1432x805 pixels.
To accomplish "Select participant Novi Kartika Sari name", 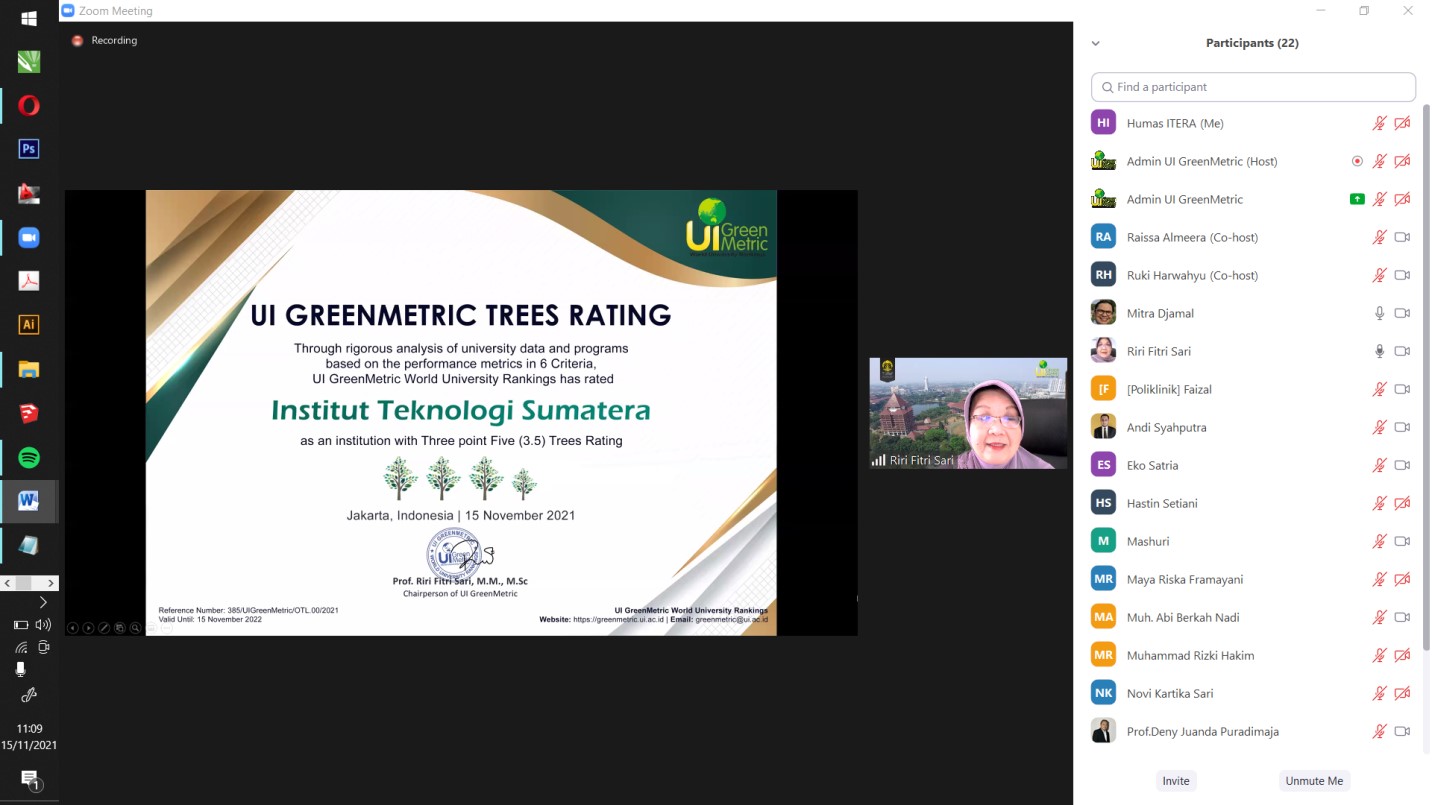I will coord(1170,693).
